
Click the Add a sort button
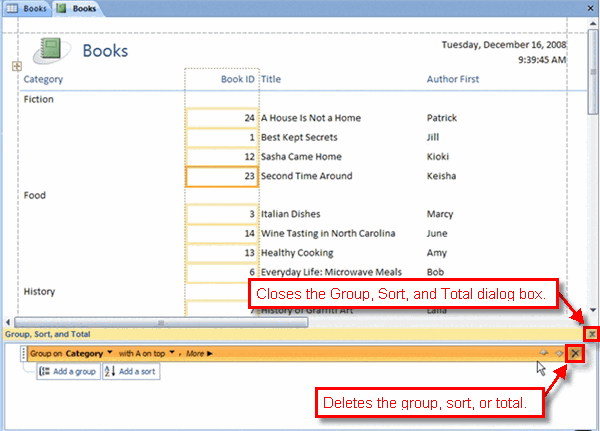click(x=131, y=371)
